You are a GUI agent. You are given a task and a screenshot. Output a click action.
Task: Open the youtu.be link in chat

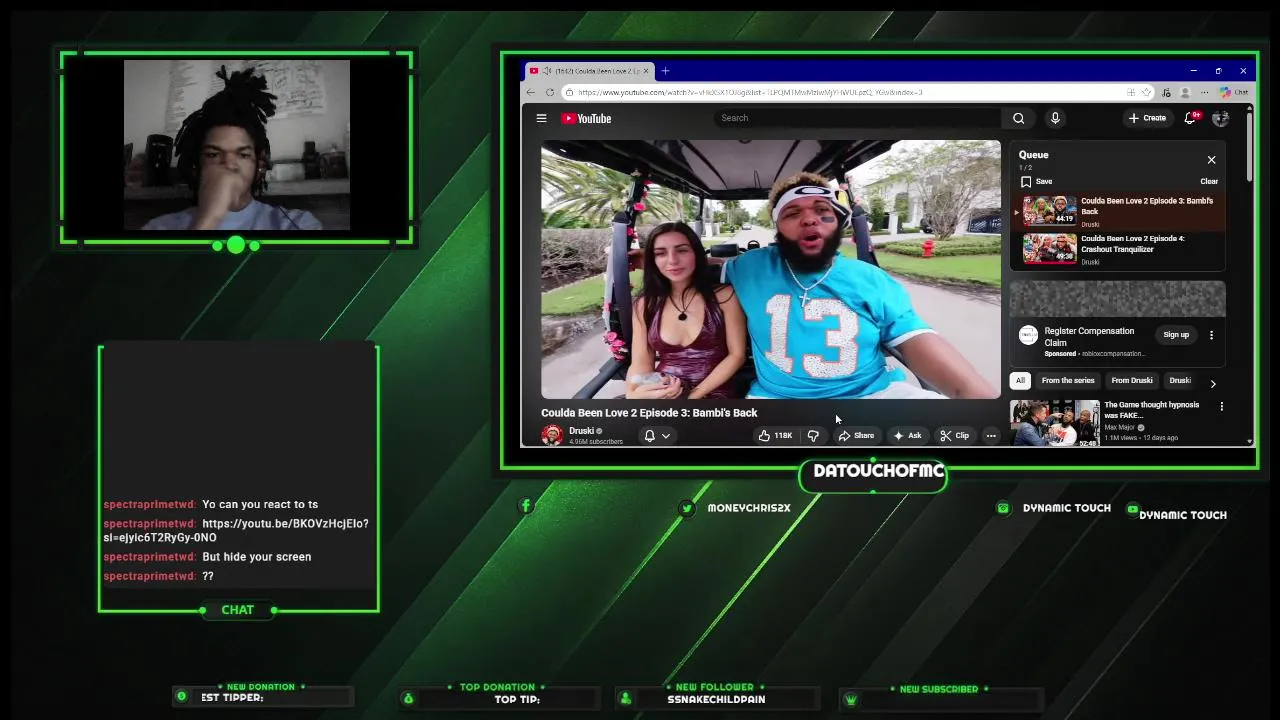[x=236, y=530]
